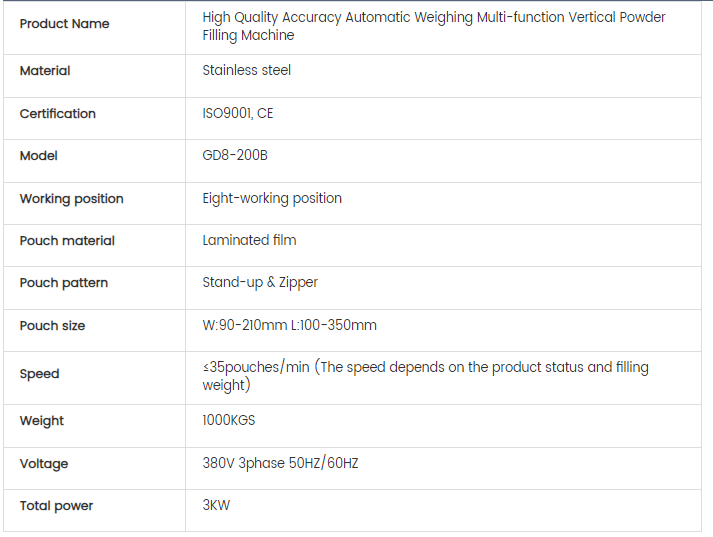713x537 pixels.
Task: Select the "Material" row label
Action: [x=45, y=71]
